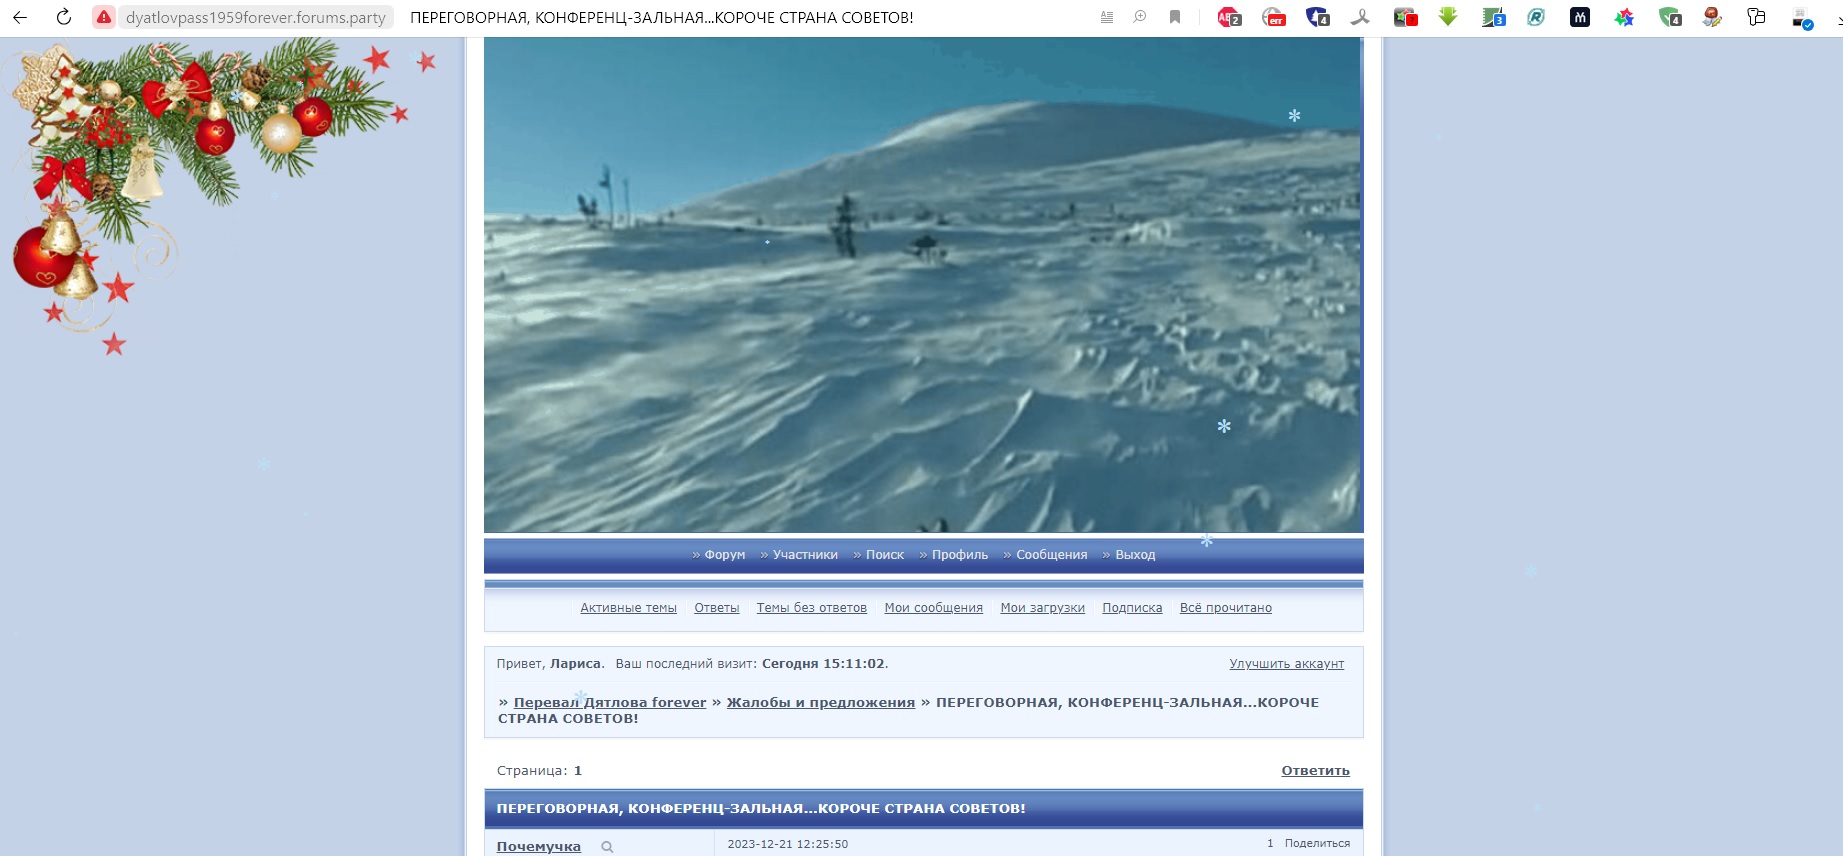Screen dimensions: 1843x856
Task: Open the Активные темы link
Action: pos(628,608)
